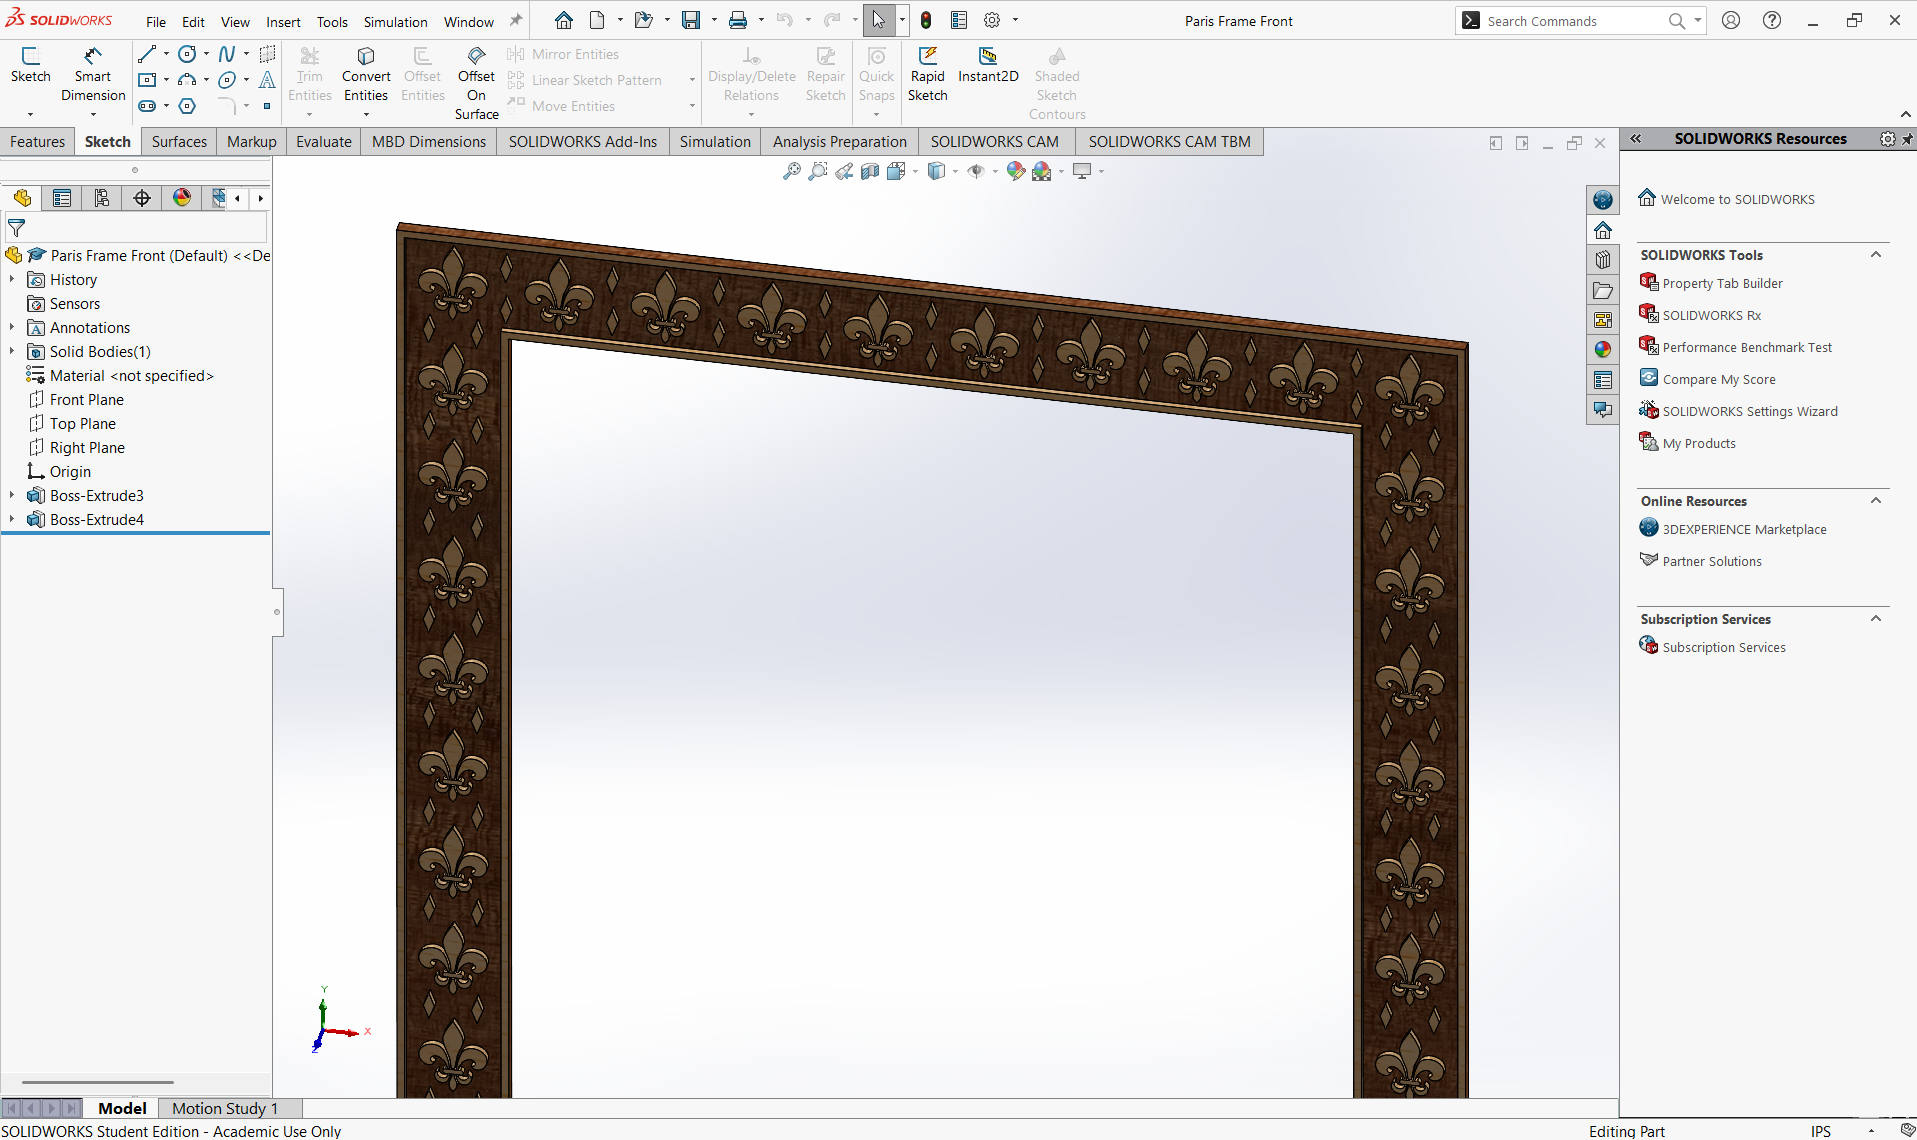Viewport: 1917px width, 1140px height.
Task: Open the Subscription Services link
Action: coord(1724,647)
